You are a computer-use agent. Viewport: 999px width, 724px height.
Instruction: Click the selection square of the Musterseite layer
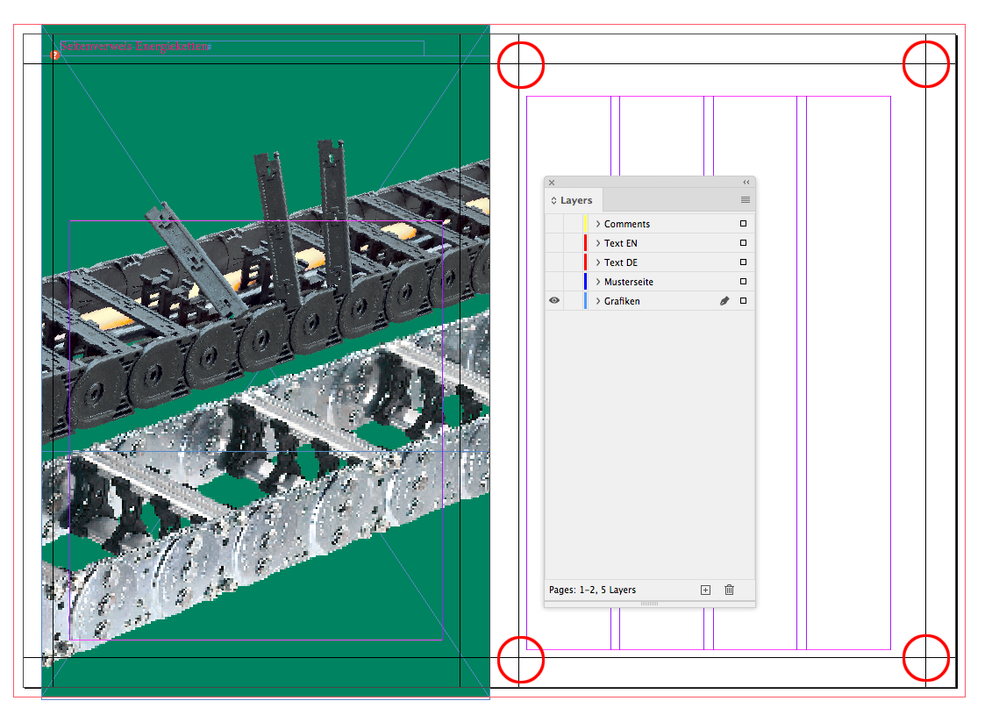(744, 281)
